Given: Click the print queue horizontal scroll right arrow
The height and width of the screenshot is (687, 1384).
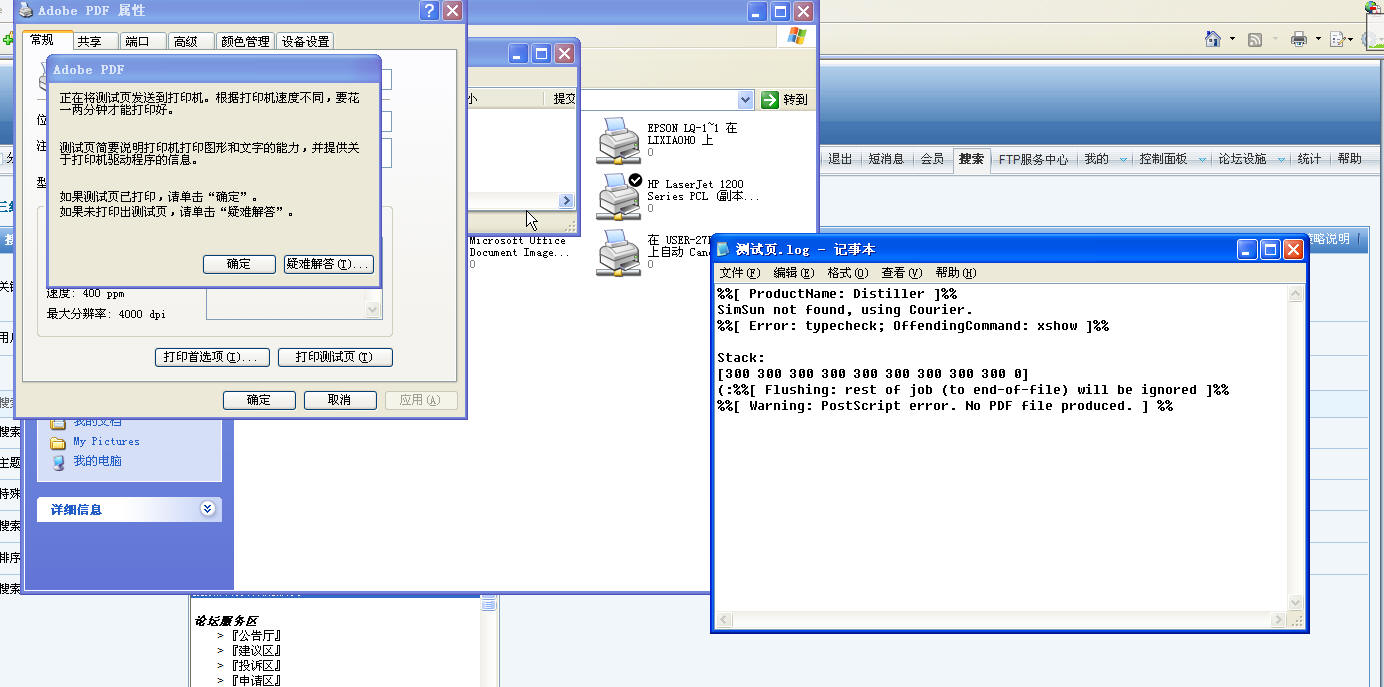Looking at the screenshot, I should coord(566,200).
